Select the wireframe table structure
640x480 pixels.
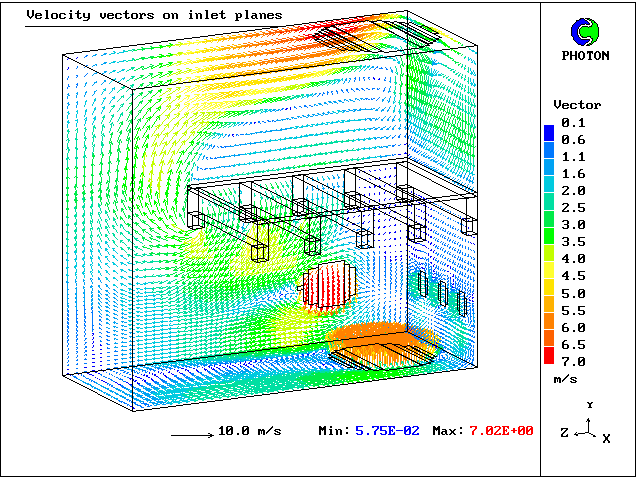click(x=330, y=200)
